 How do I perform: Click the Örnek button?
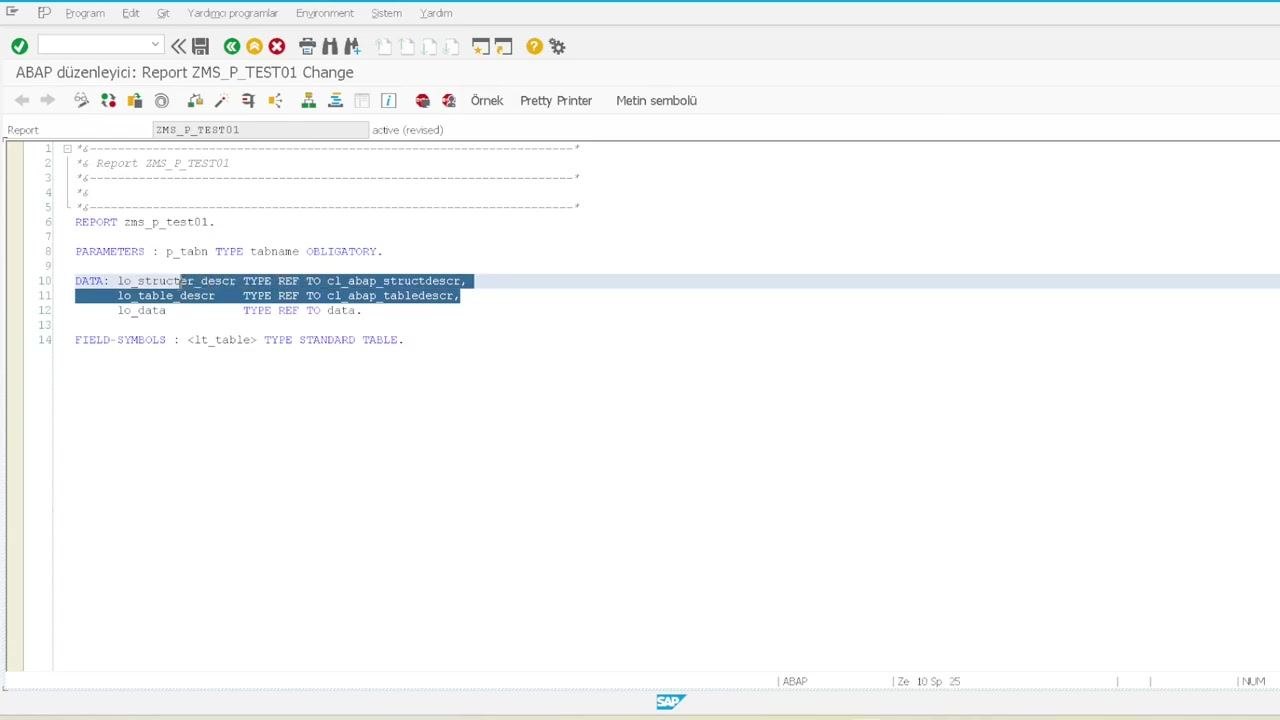(x=487, y=100)
